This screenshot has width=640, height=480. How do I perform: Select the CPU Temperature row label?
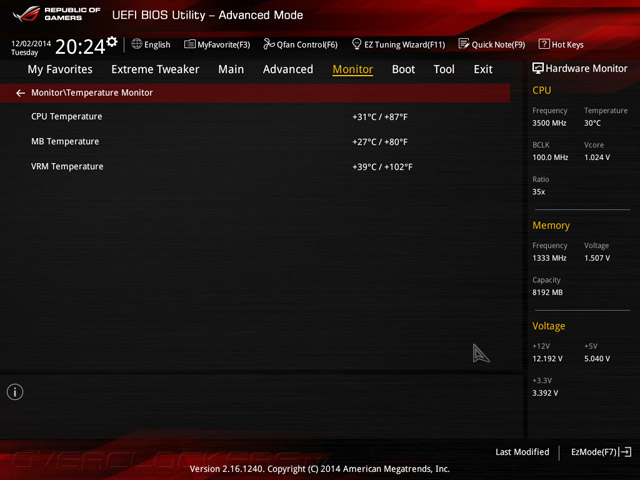[x=67, y=116]
